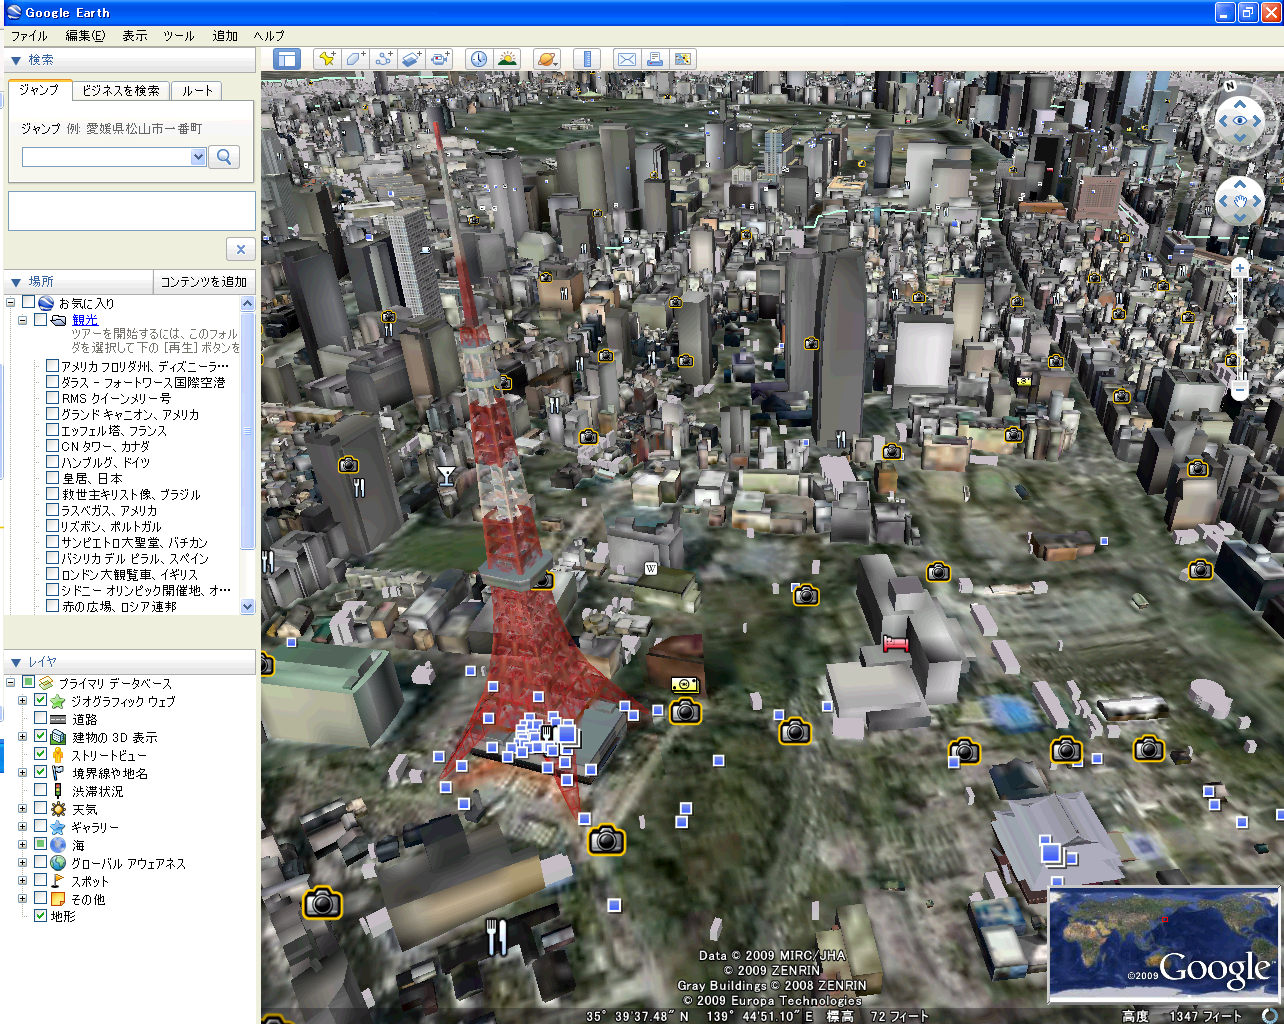Collapse the お気に入り tree node
Image resolution: width=1284 pixels, height=1024 pixels.
10,302
